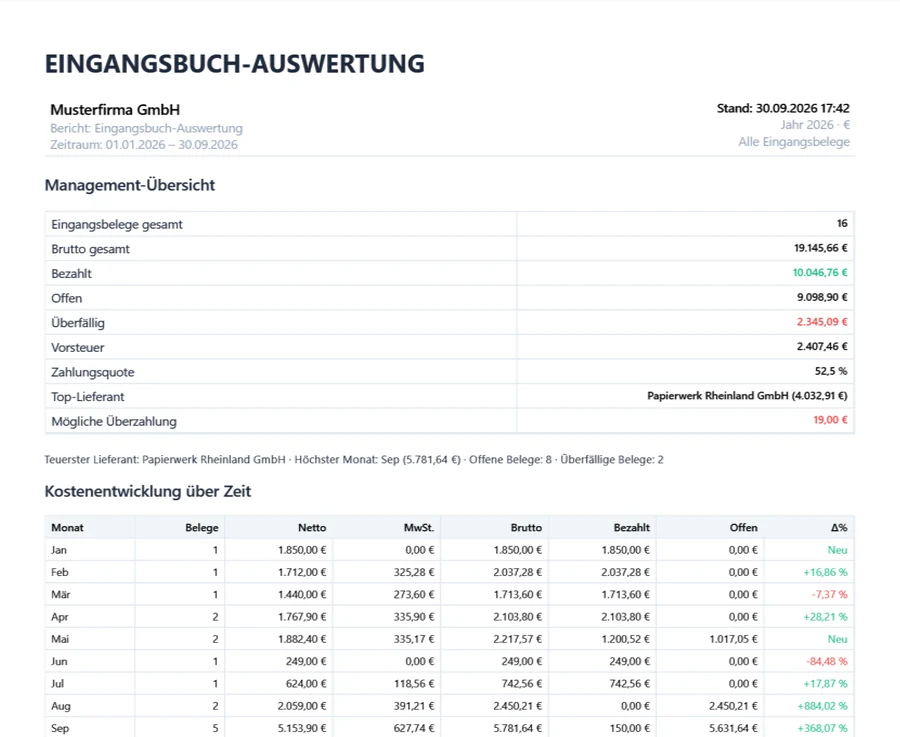
Task: Click the Belege column header
Action: [201, 527]
